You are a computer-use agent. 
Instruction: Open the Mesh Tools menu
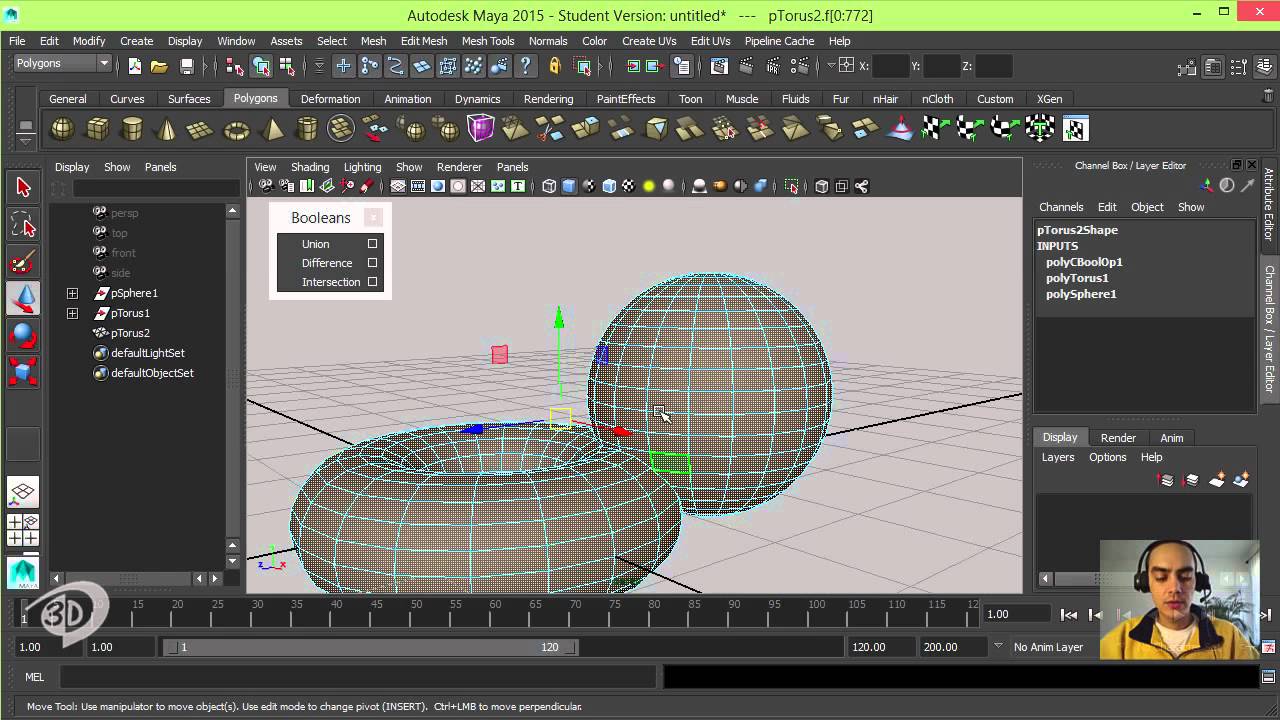click(x=488, y=41)
